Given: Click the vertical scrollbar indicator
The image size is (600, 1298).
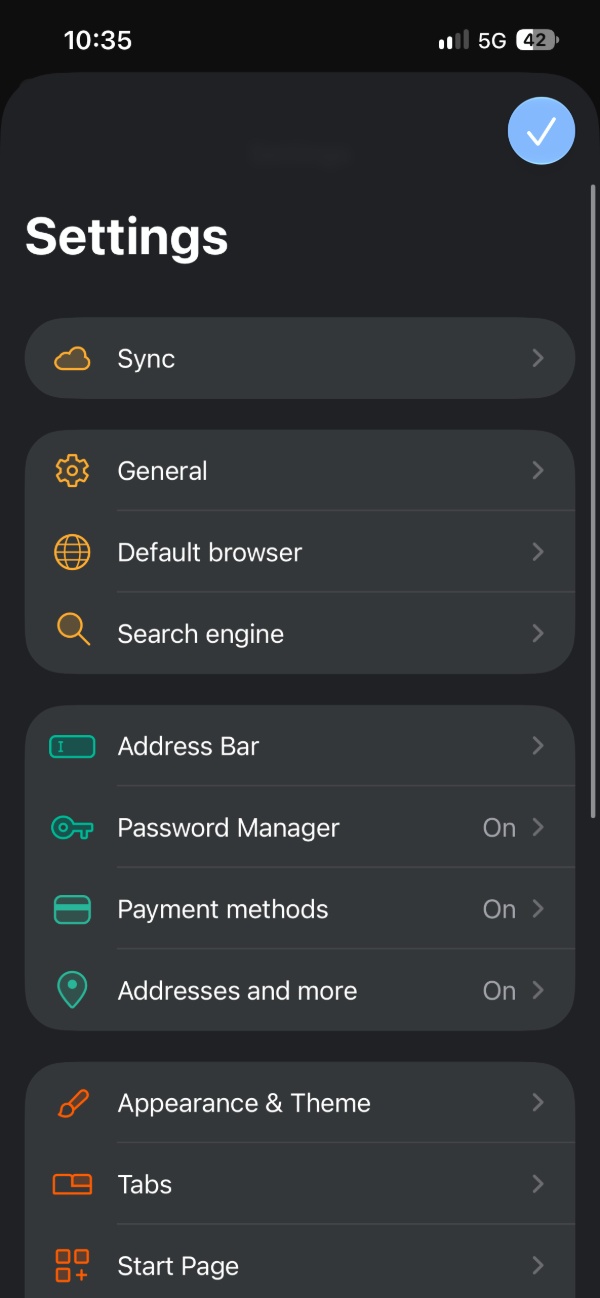Looking at the screenshot, I should tap(593, 500).
